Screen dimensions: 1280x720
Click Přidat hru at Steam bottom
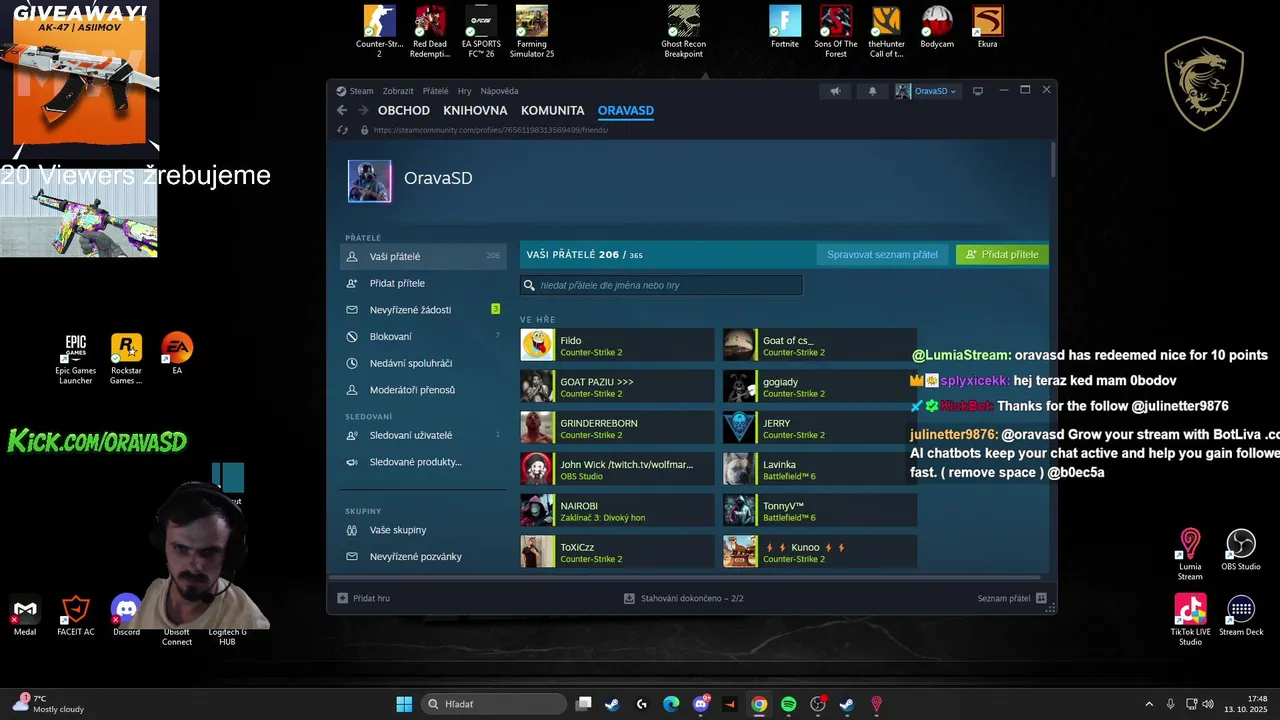363,598
